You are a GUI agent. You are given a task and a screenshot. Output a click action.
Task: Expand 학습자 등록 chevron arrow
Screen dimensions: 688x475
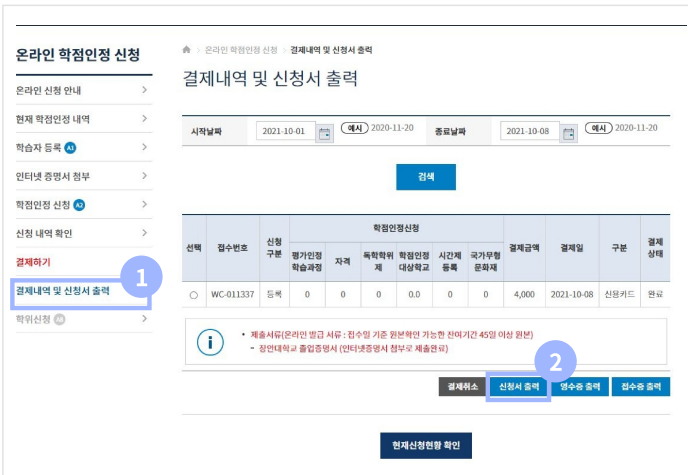click(x=144, y=147)
